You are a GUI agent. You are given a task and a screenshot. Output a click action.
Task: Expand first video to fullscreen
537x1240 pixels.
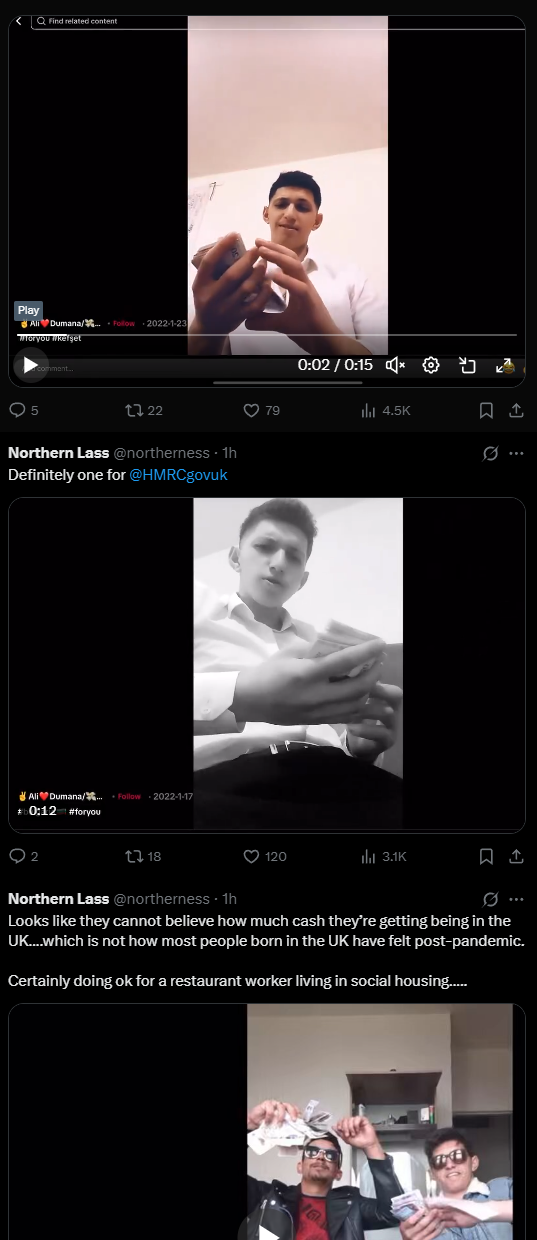pos(504,365)
